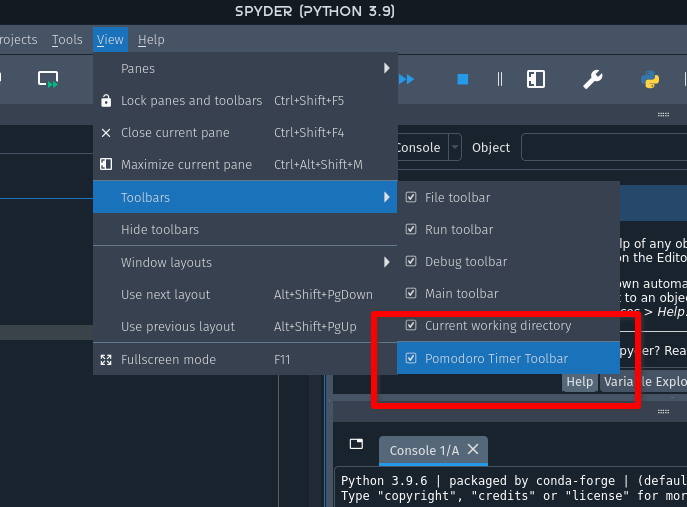Click the icon beside Maximize current pane
The height and width of the screenshot is (507, 687).
click(106, 164)
